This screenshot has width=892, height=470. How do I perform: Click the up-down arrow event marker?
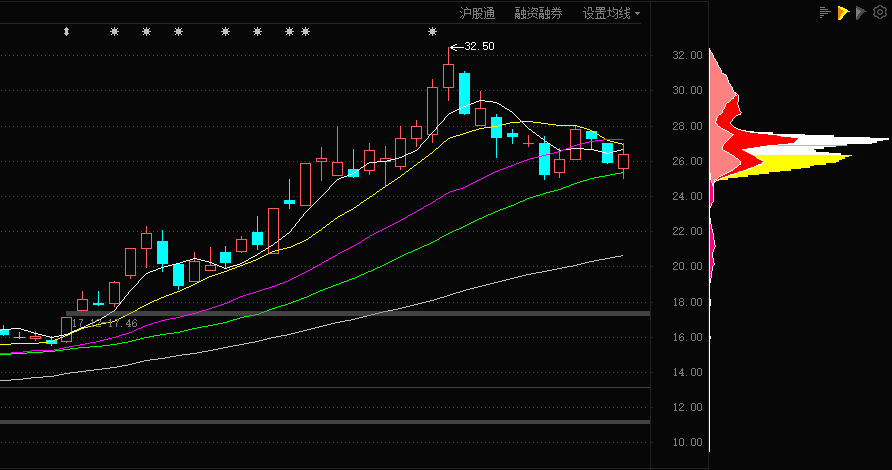click(x=67, y=32)
